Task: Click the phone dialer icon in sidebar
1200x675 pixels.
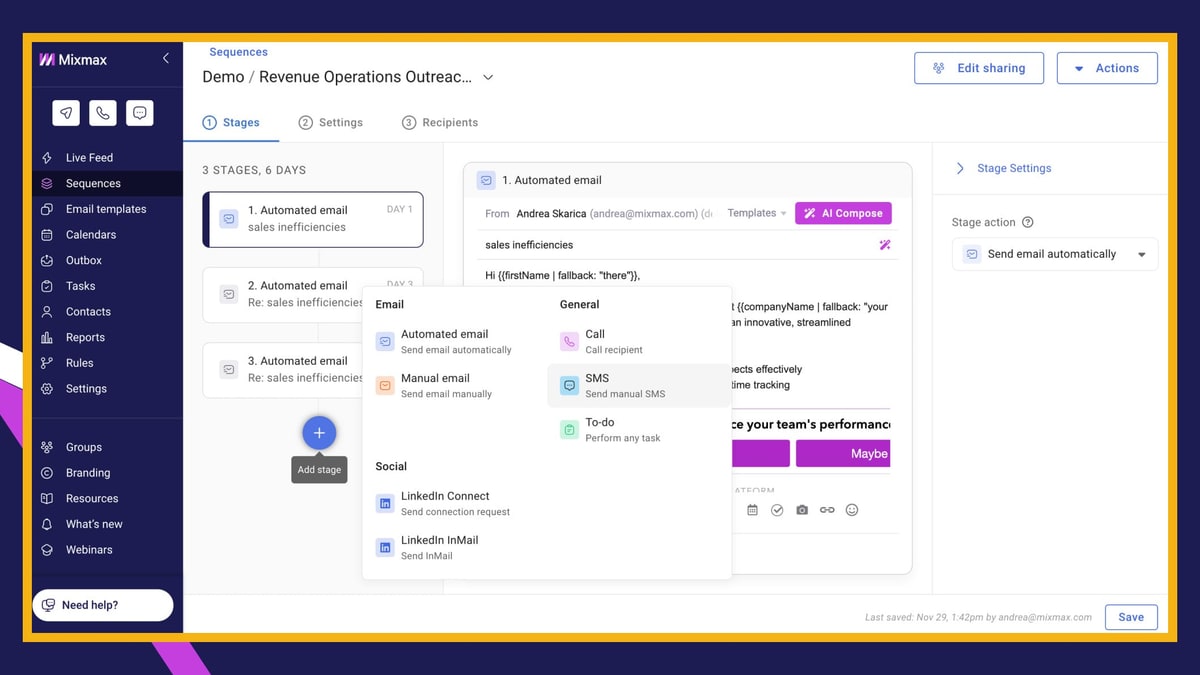Action: coord(103,113)
